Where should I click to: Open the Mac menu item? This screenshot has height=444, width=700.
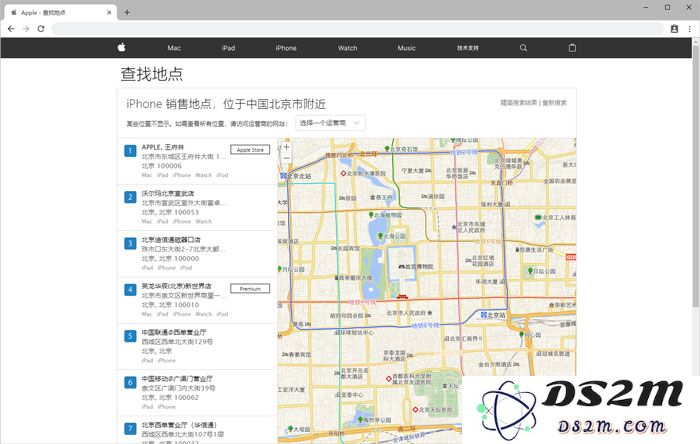click(x=174, y=48)
